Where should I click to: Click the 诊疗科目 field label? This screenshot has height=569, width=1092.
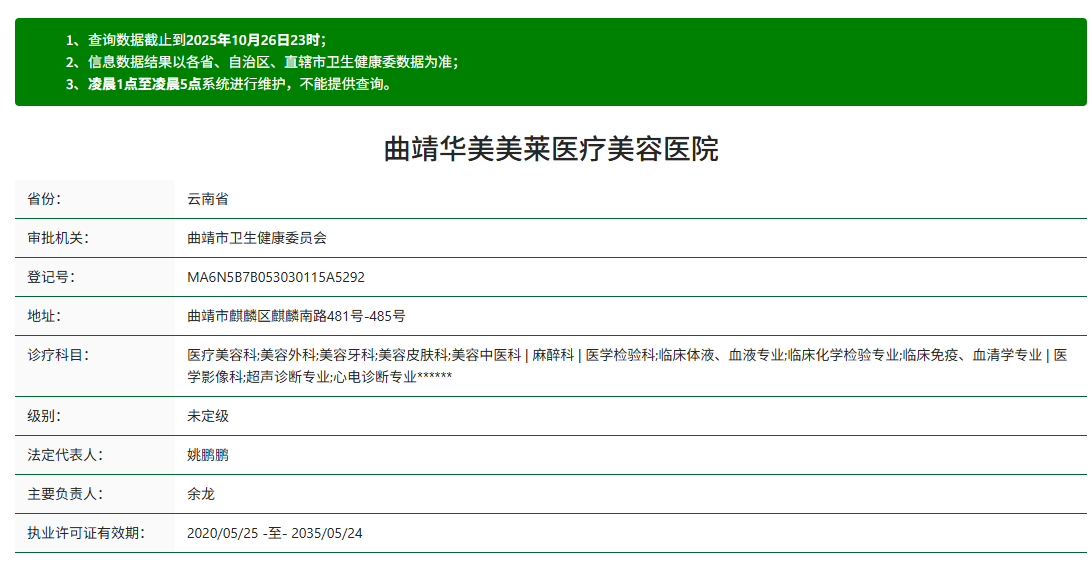58,355
